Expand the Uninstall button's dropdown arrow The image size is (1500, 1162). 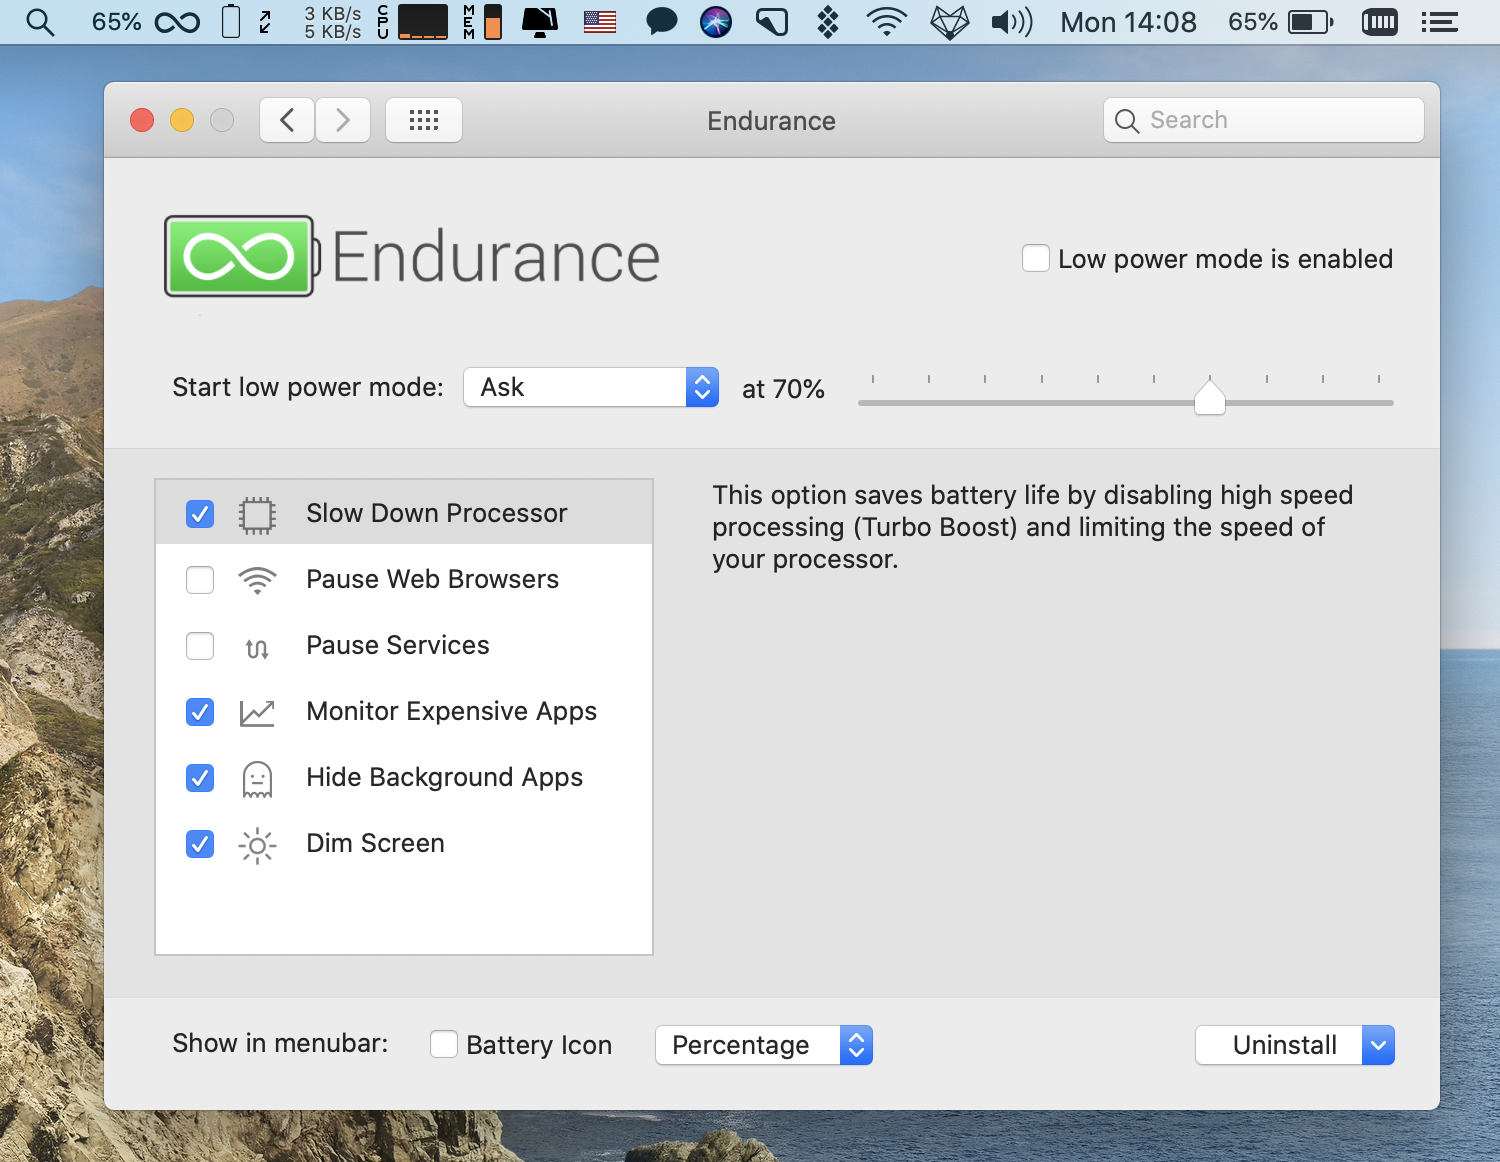pyautogui.click(x=1378, y=1045)
